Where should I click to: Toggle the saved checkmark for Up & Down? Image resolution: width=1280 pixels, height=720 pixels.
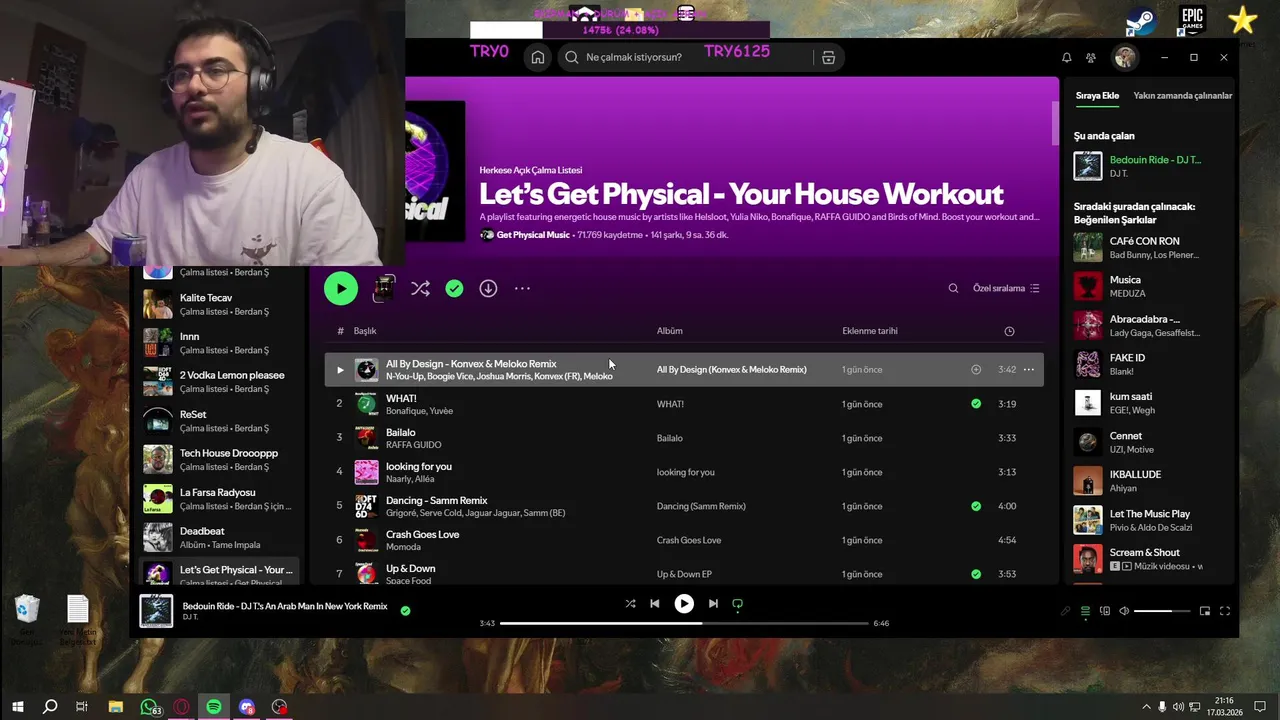coord(976,574)
